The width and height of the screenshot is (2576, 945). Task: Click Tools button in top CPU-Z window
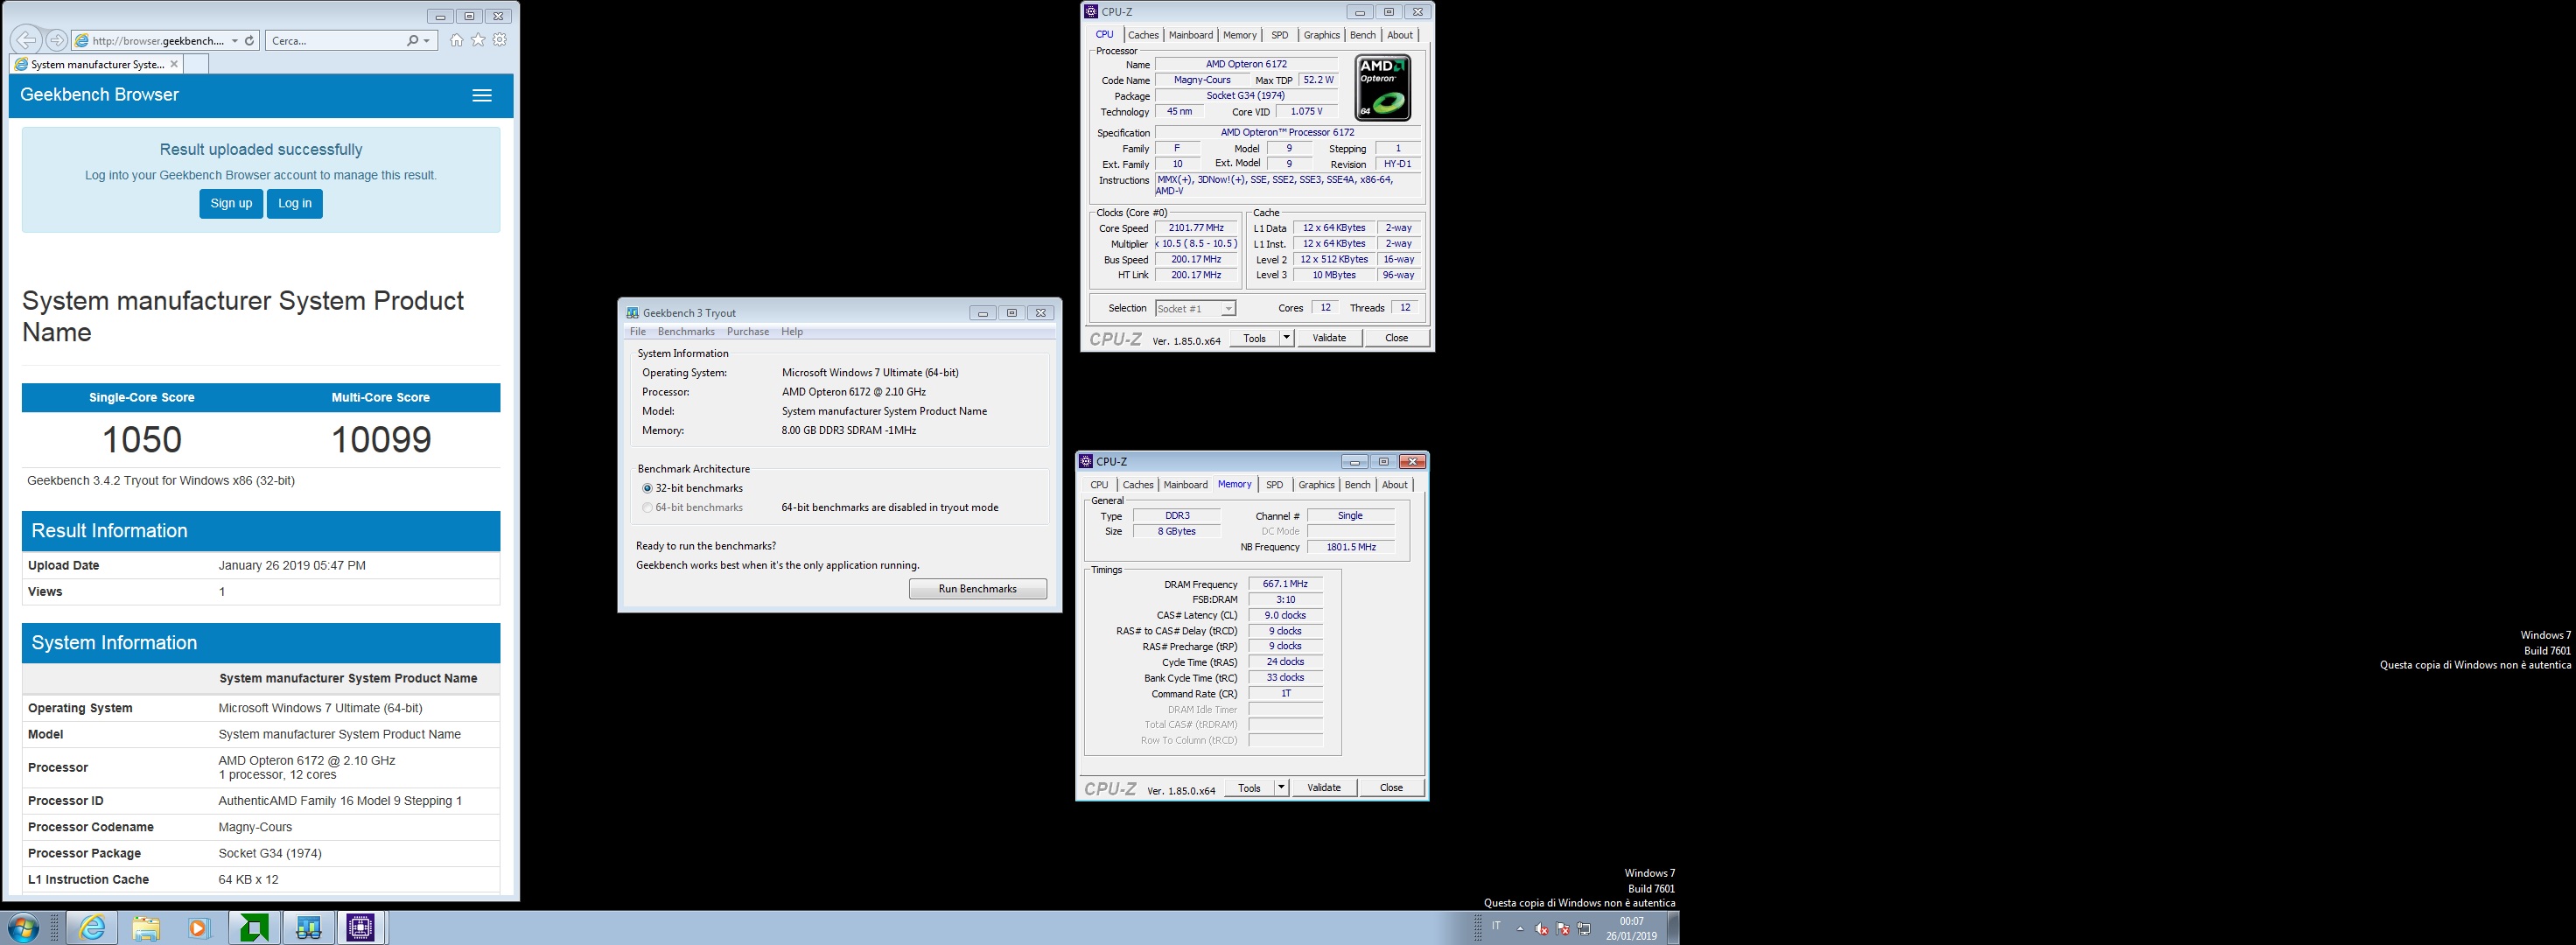[1255, 338]
